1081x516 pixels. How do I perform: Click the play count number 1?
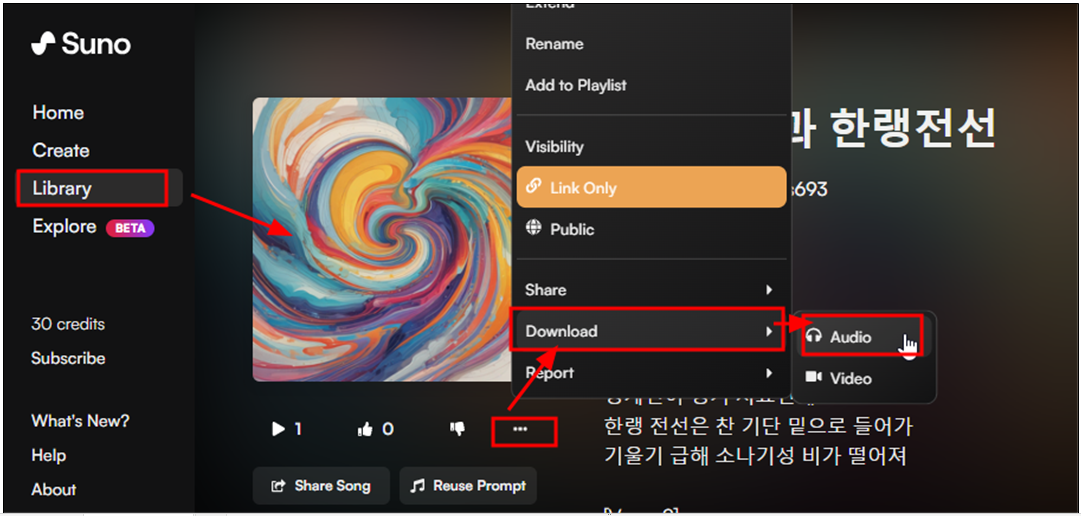click(298, 430)
